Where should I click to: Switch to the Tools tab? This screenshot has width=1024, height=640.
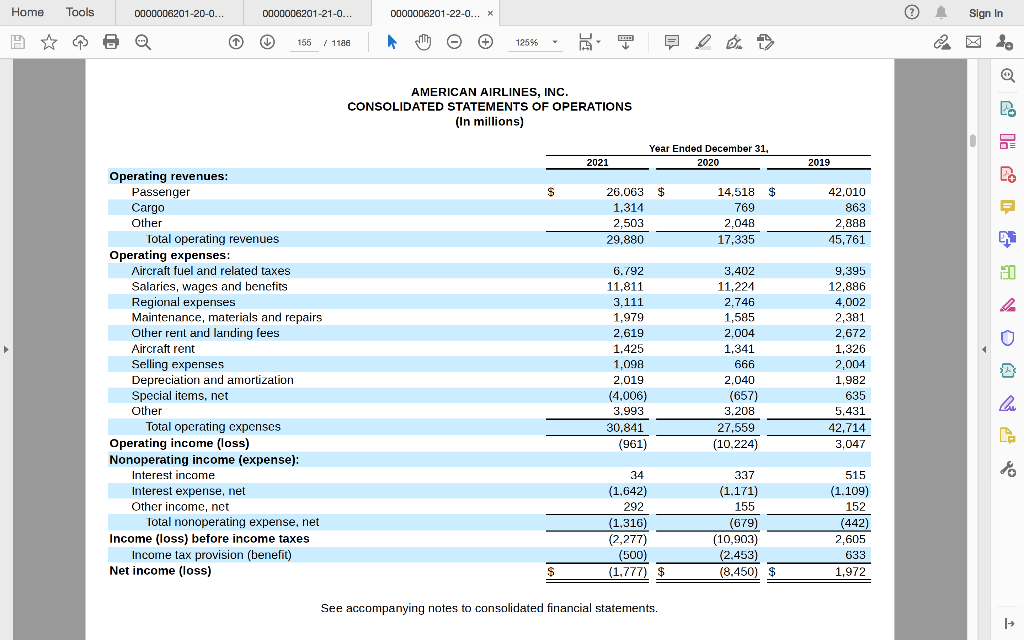[80, 12]
